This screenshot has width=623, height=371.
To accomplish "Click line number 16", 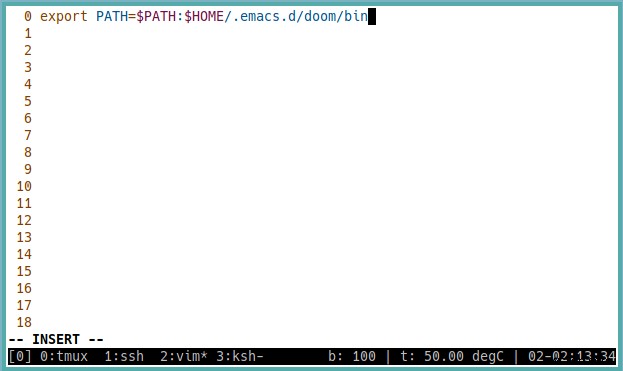I will point(24,288).
